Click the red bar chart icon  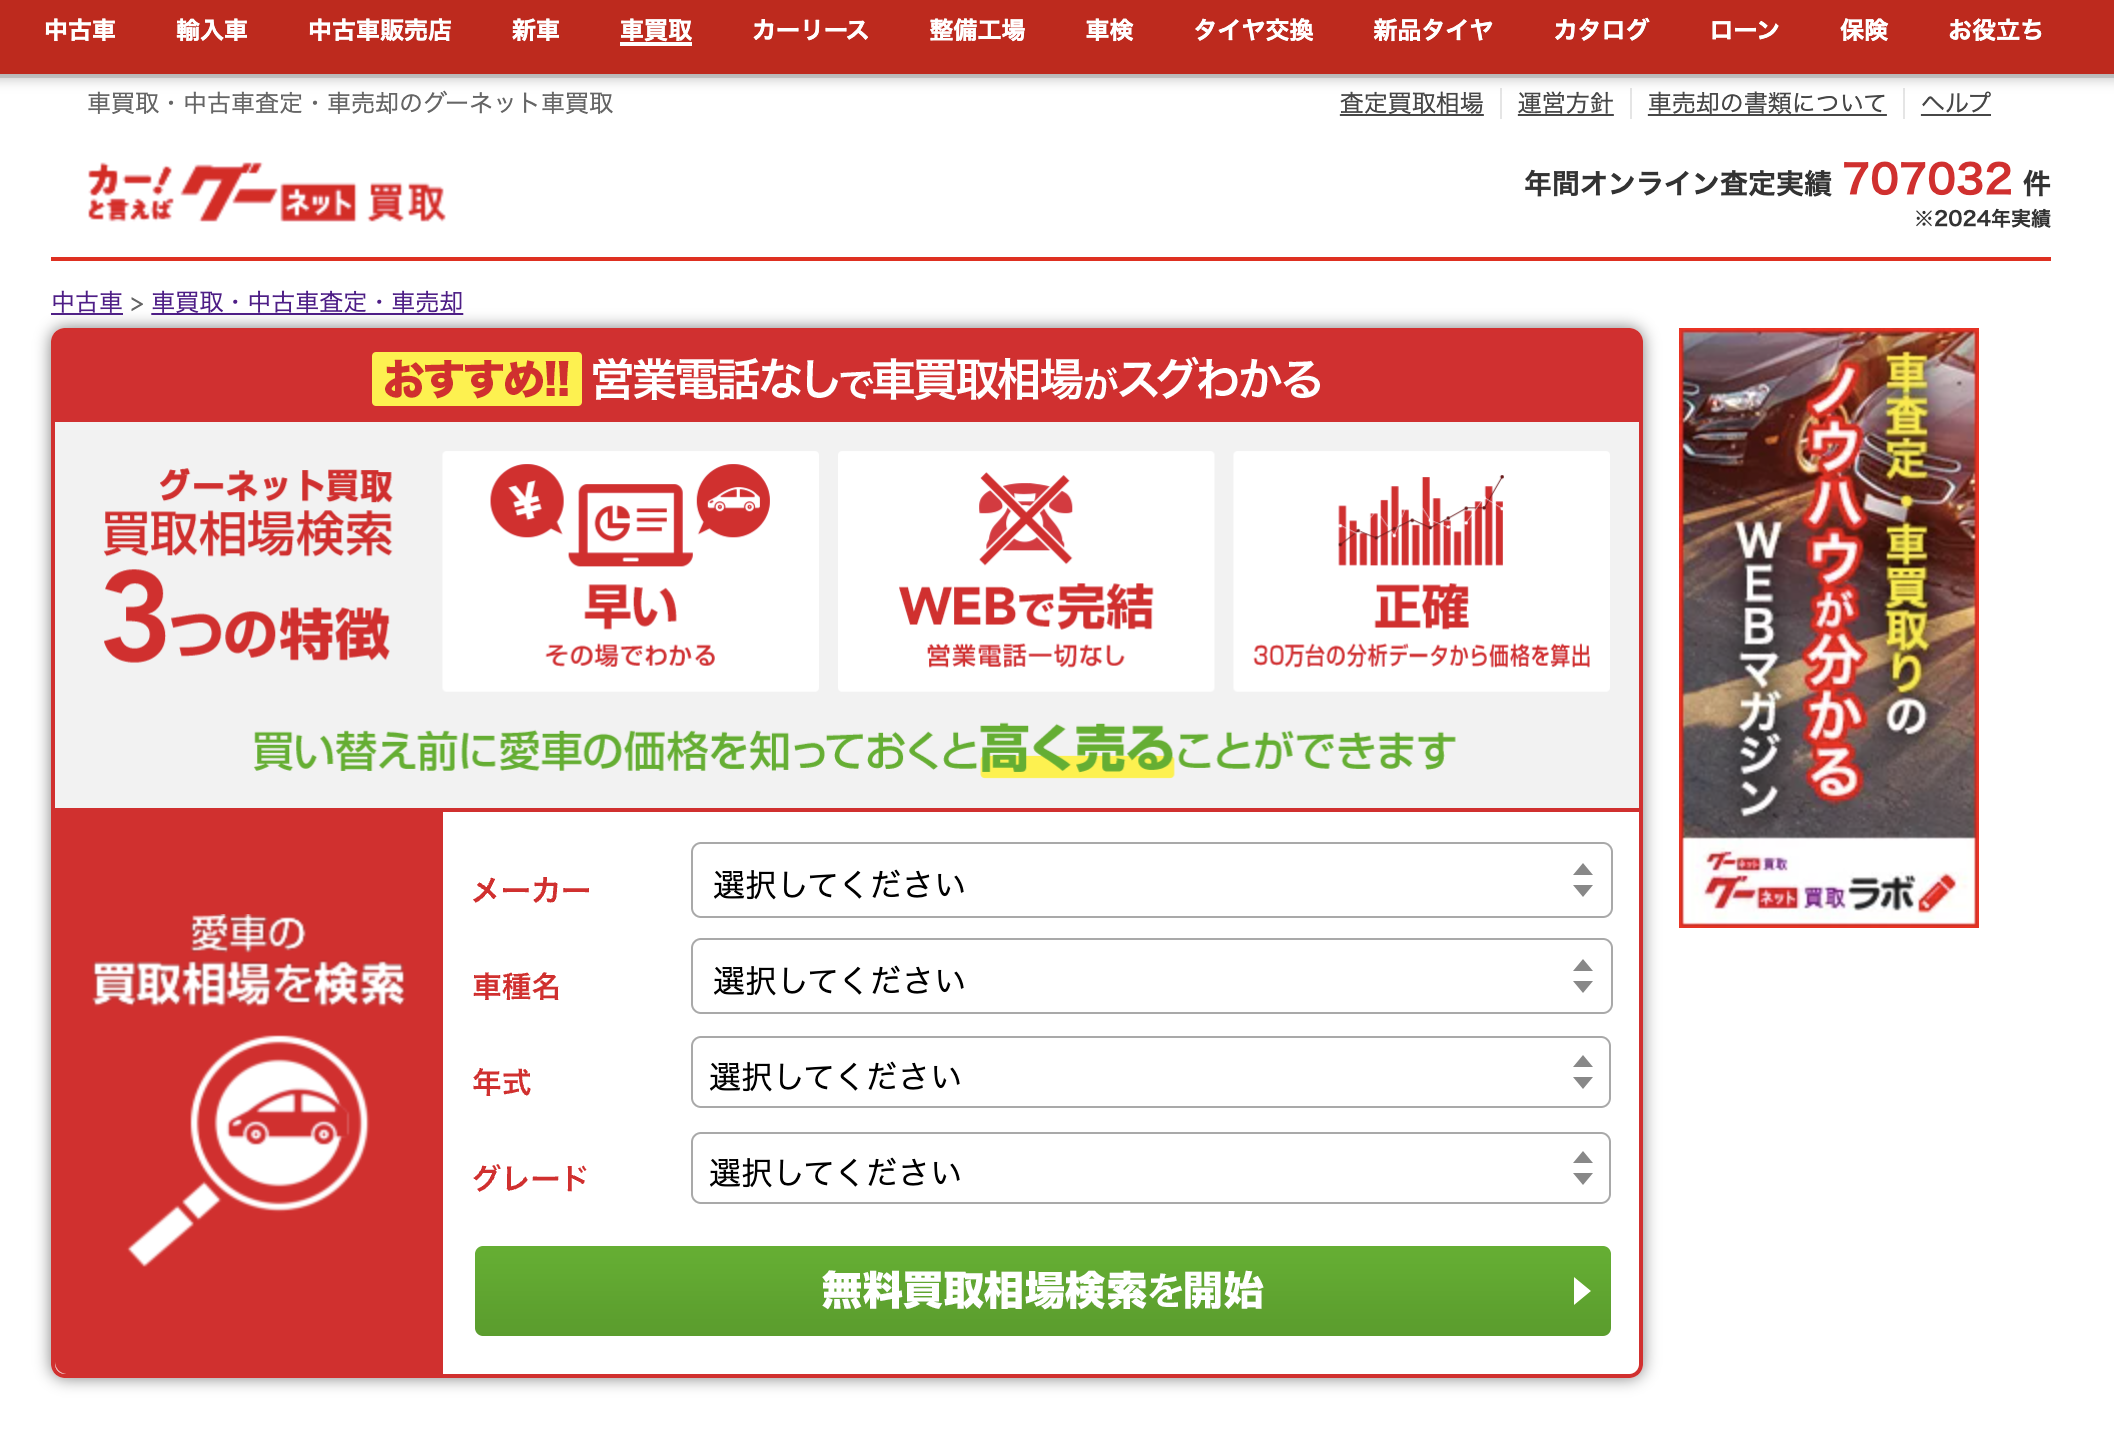(x=1421, y=521)
